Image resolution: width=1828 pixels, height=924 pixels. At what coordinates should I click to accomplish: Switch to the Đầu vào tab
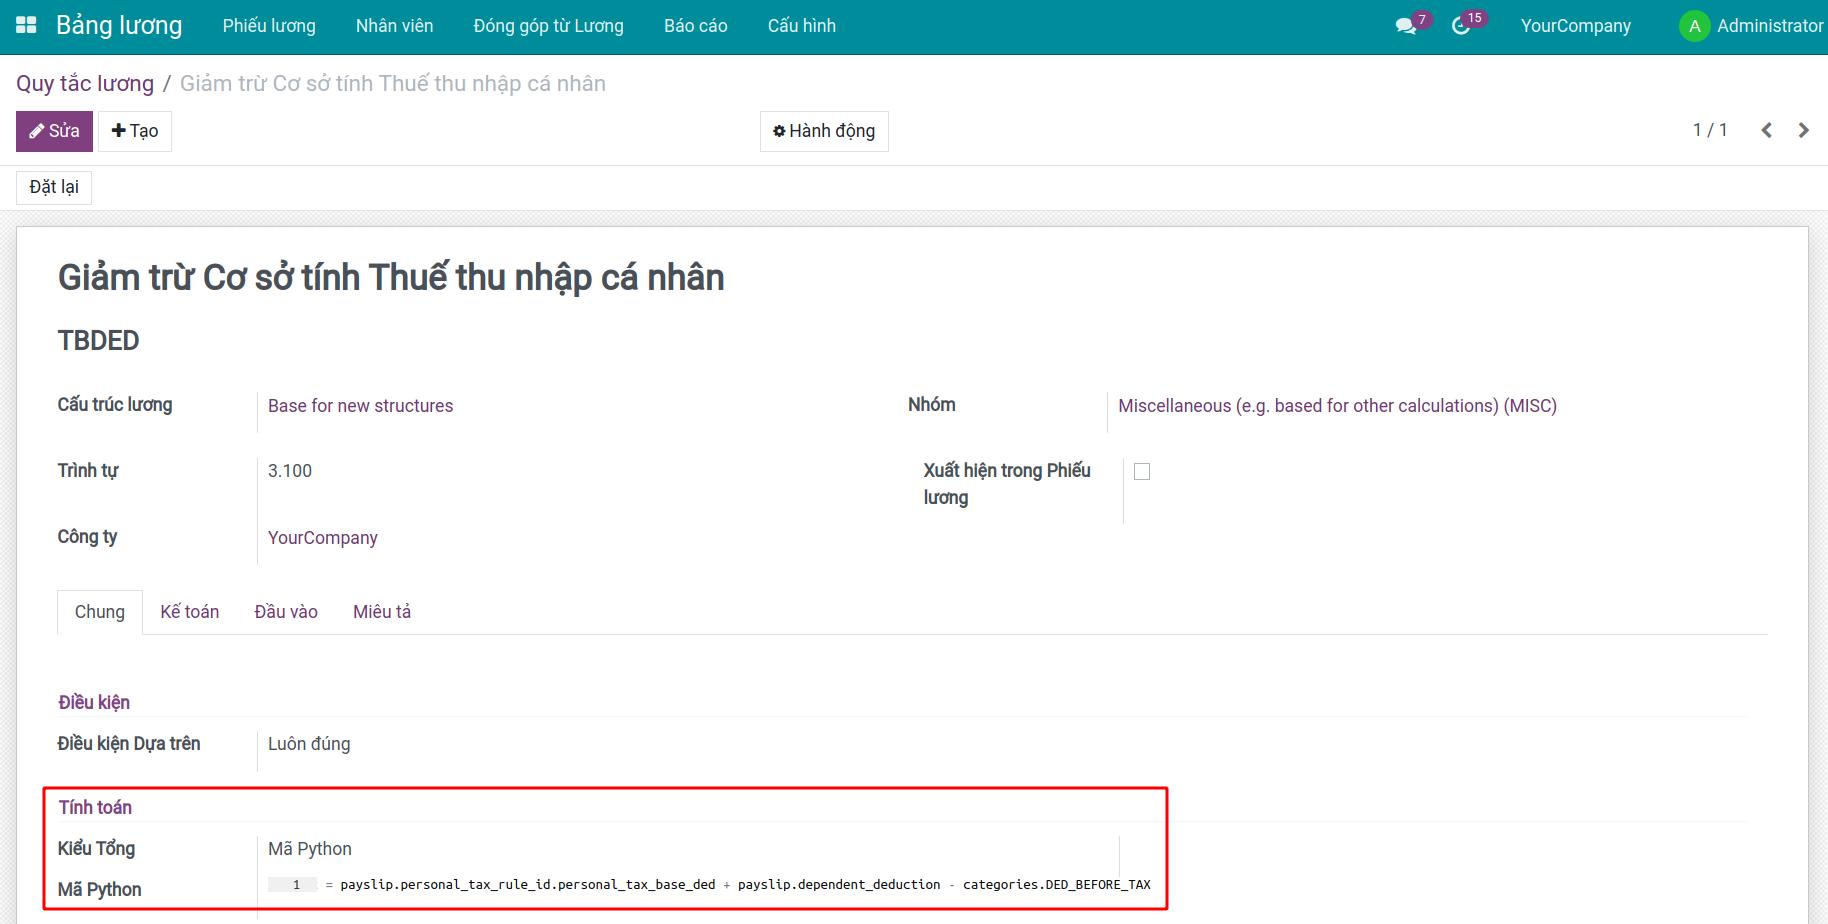coord(286,612)
